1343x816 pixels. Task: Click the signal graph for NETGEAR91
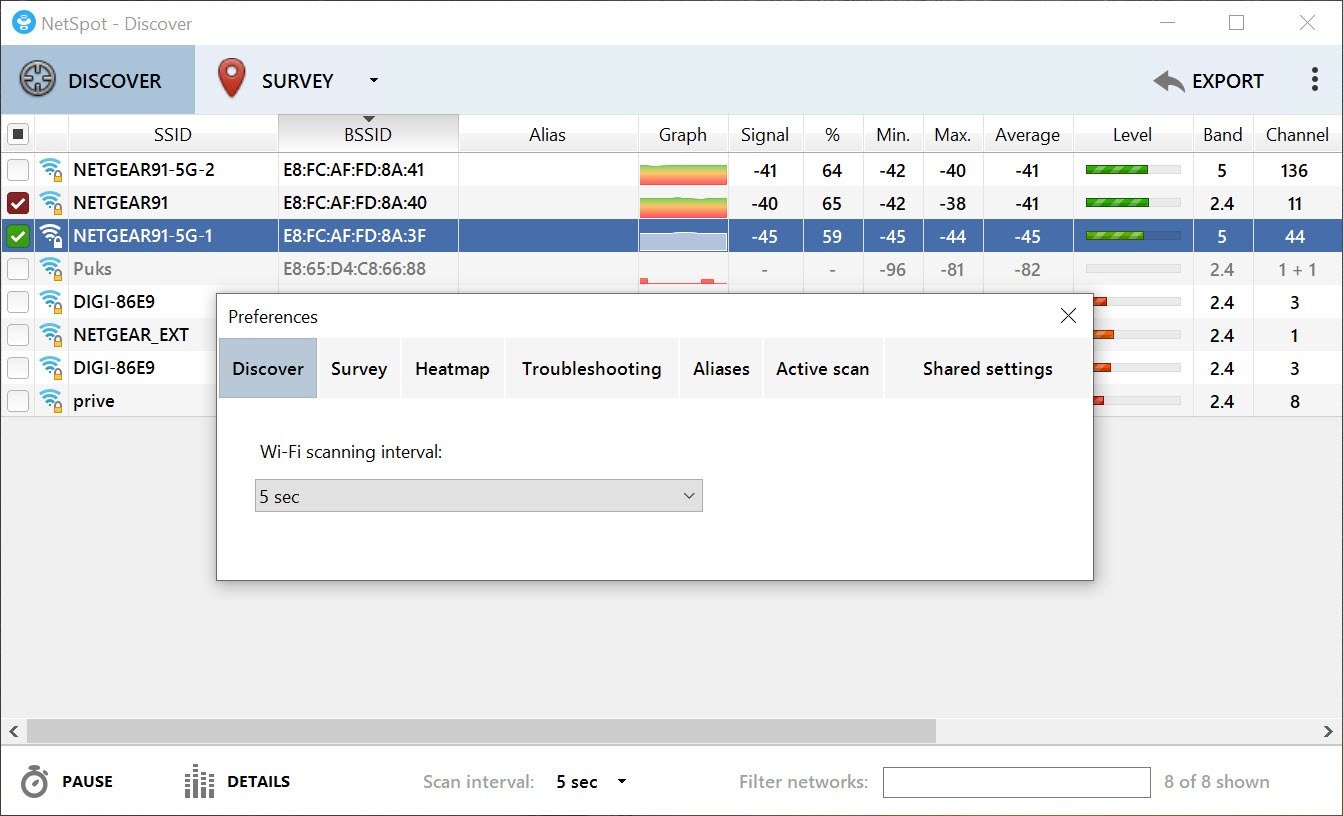click(683, 204)
